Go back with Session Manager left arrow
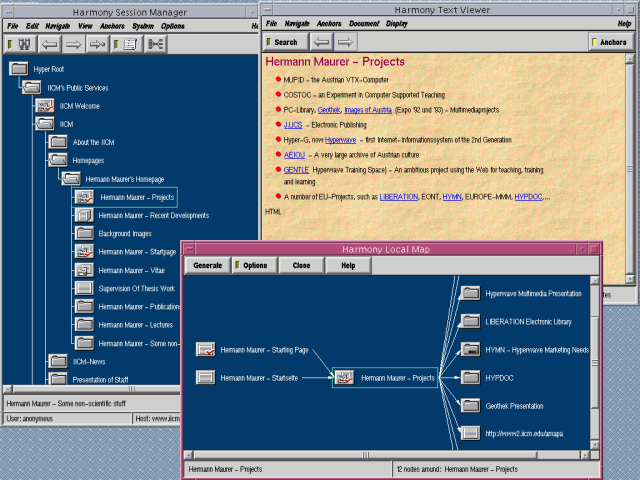This screenshot has width=640, height=480. pos(50,44)
